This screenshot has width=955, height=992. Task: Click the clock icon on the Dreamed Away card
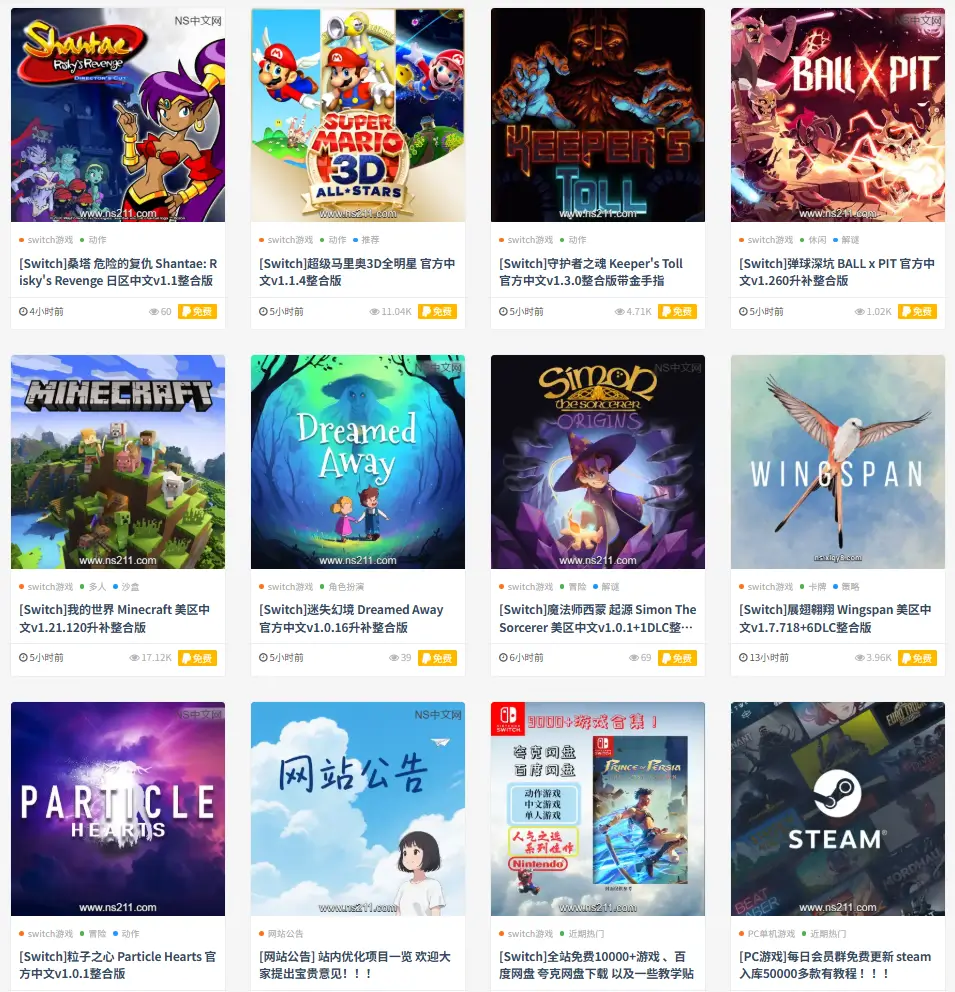click(263, 658)
